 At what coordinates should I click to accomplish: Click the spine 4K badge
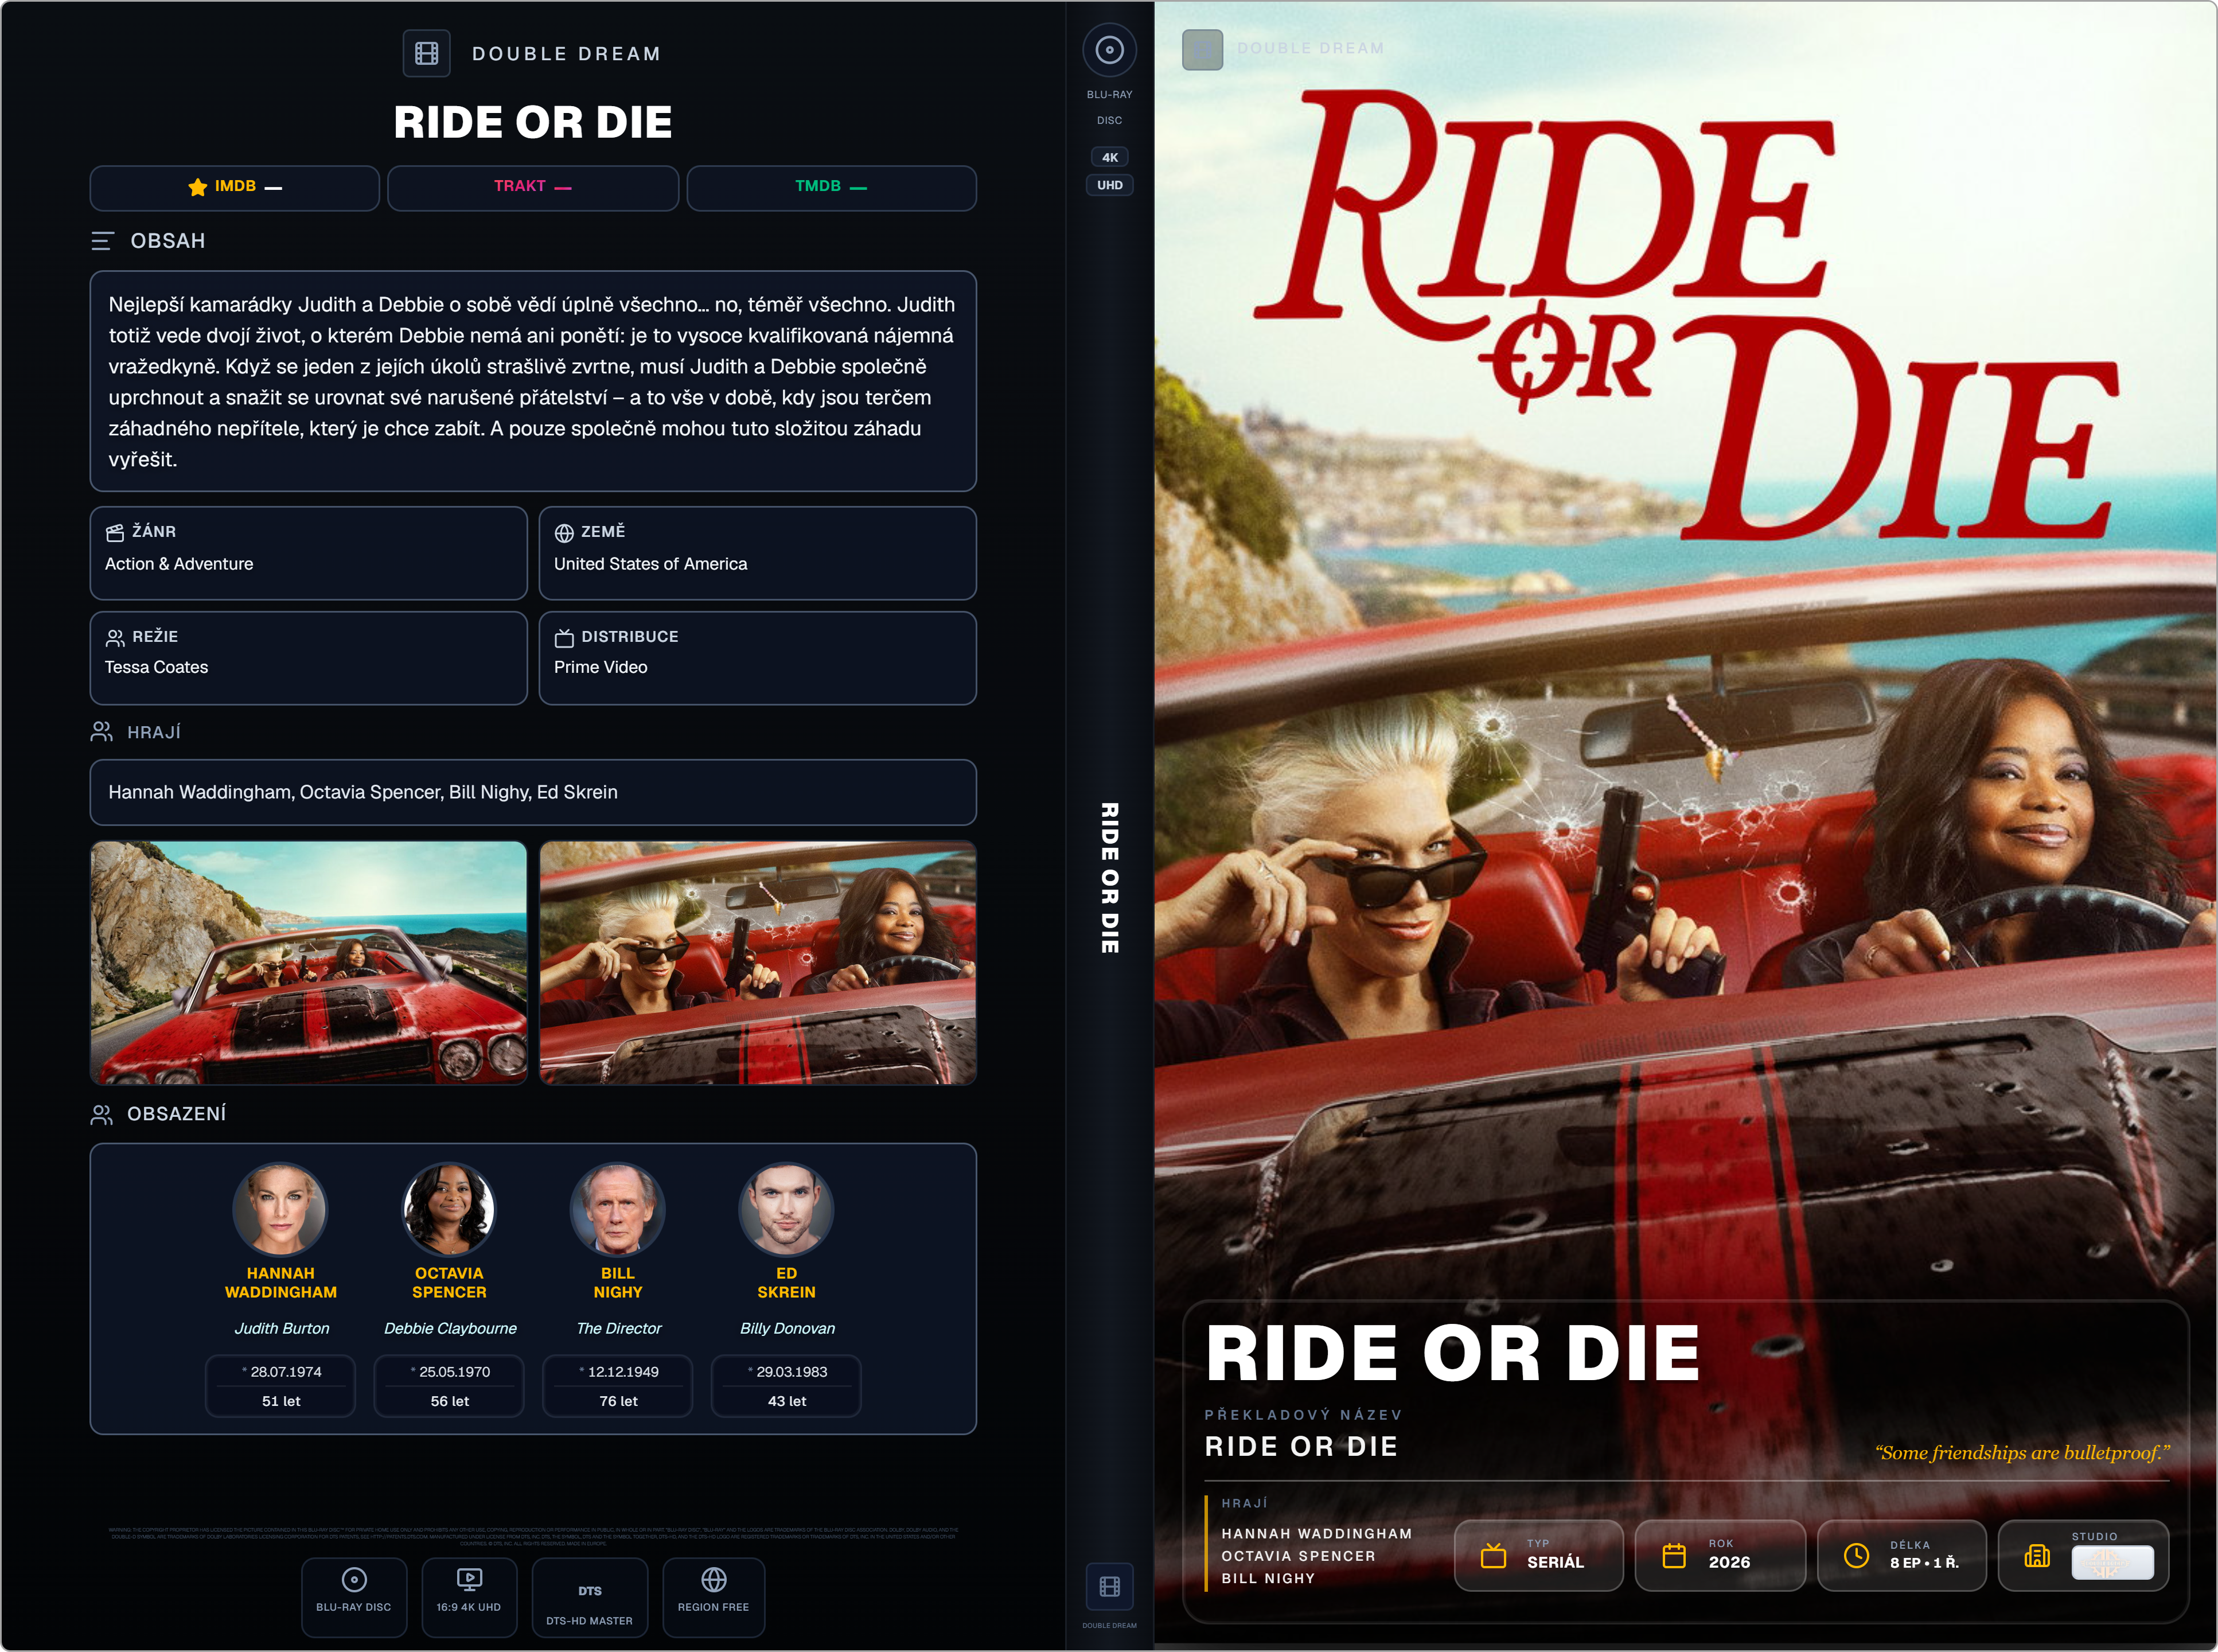(1109, 157)
